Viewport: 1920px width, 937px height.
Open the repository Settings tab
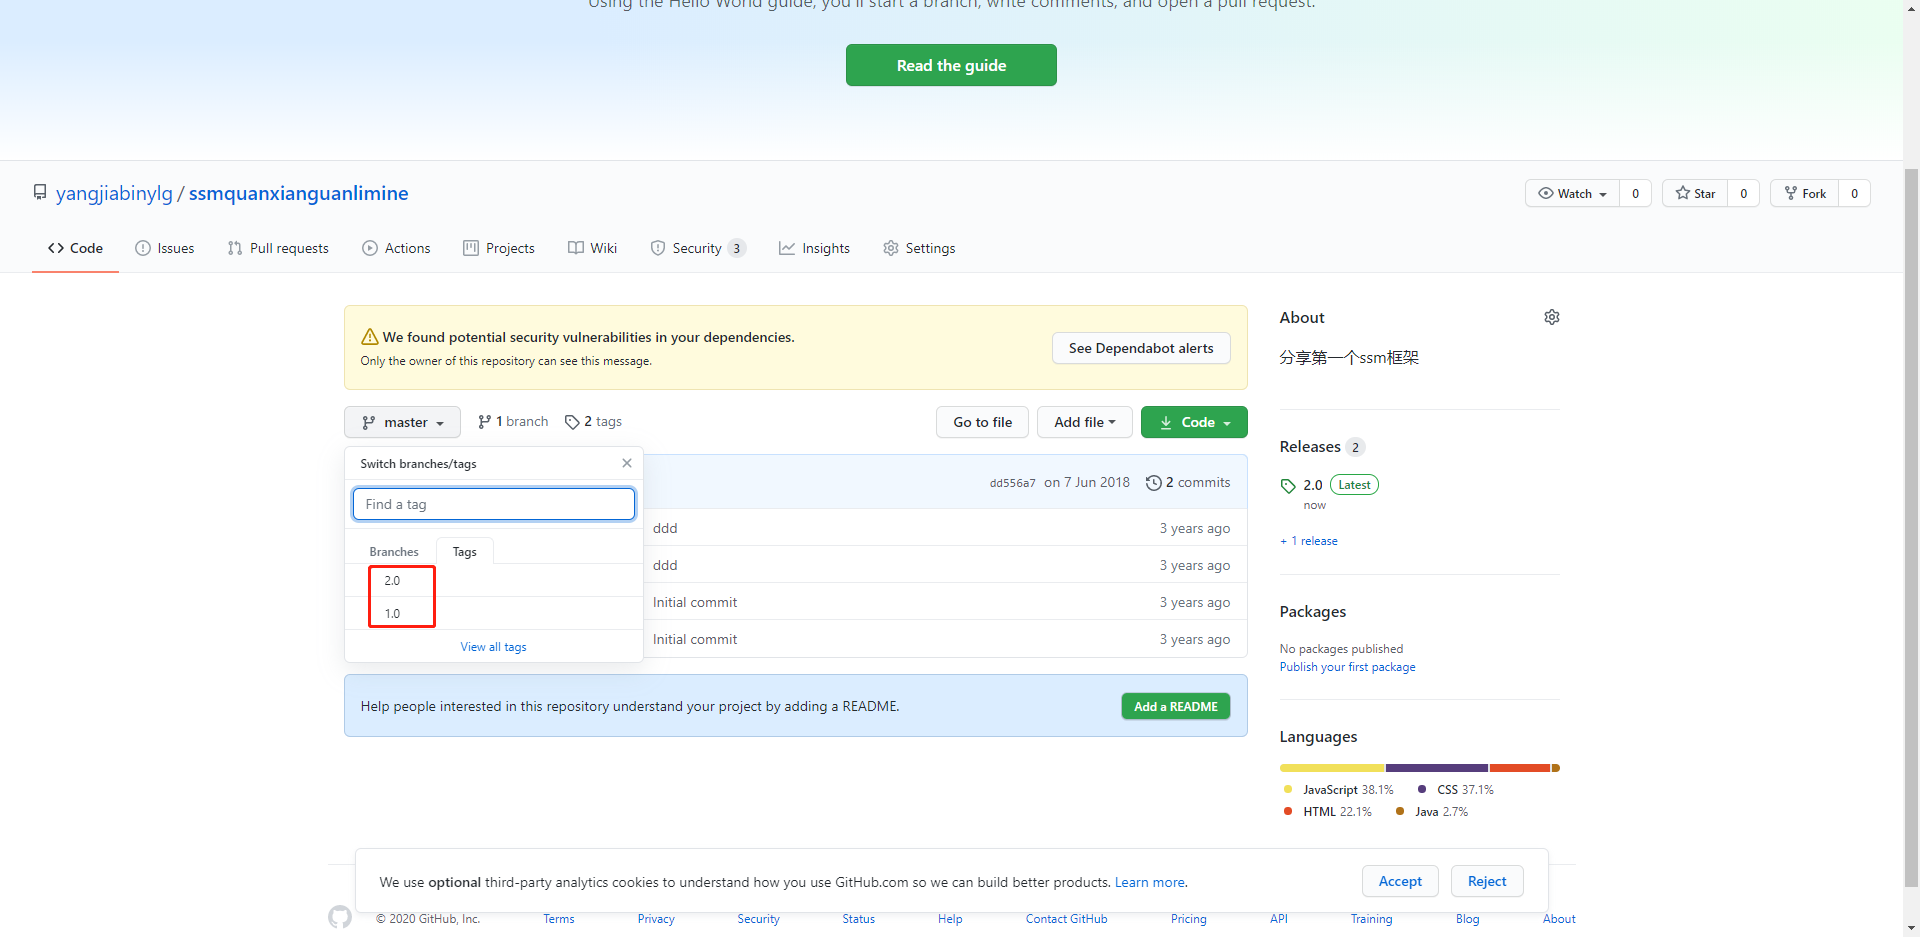point(919,248)
